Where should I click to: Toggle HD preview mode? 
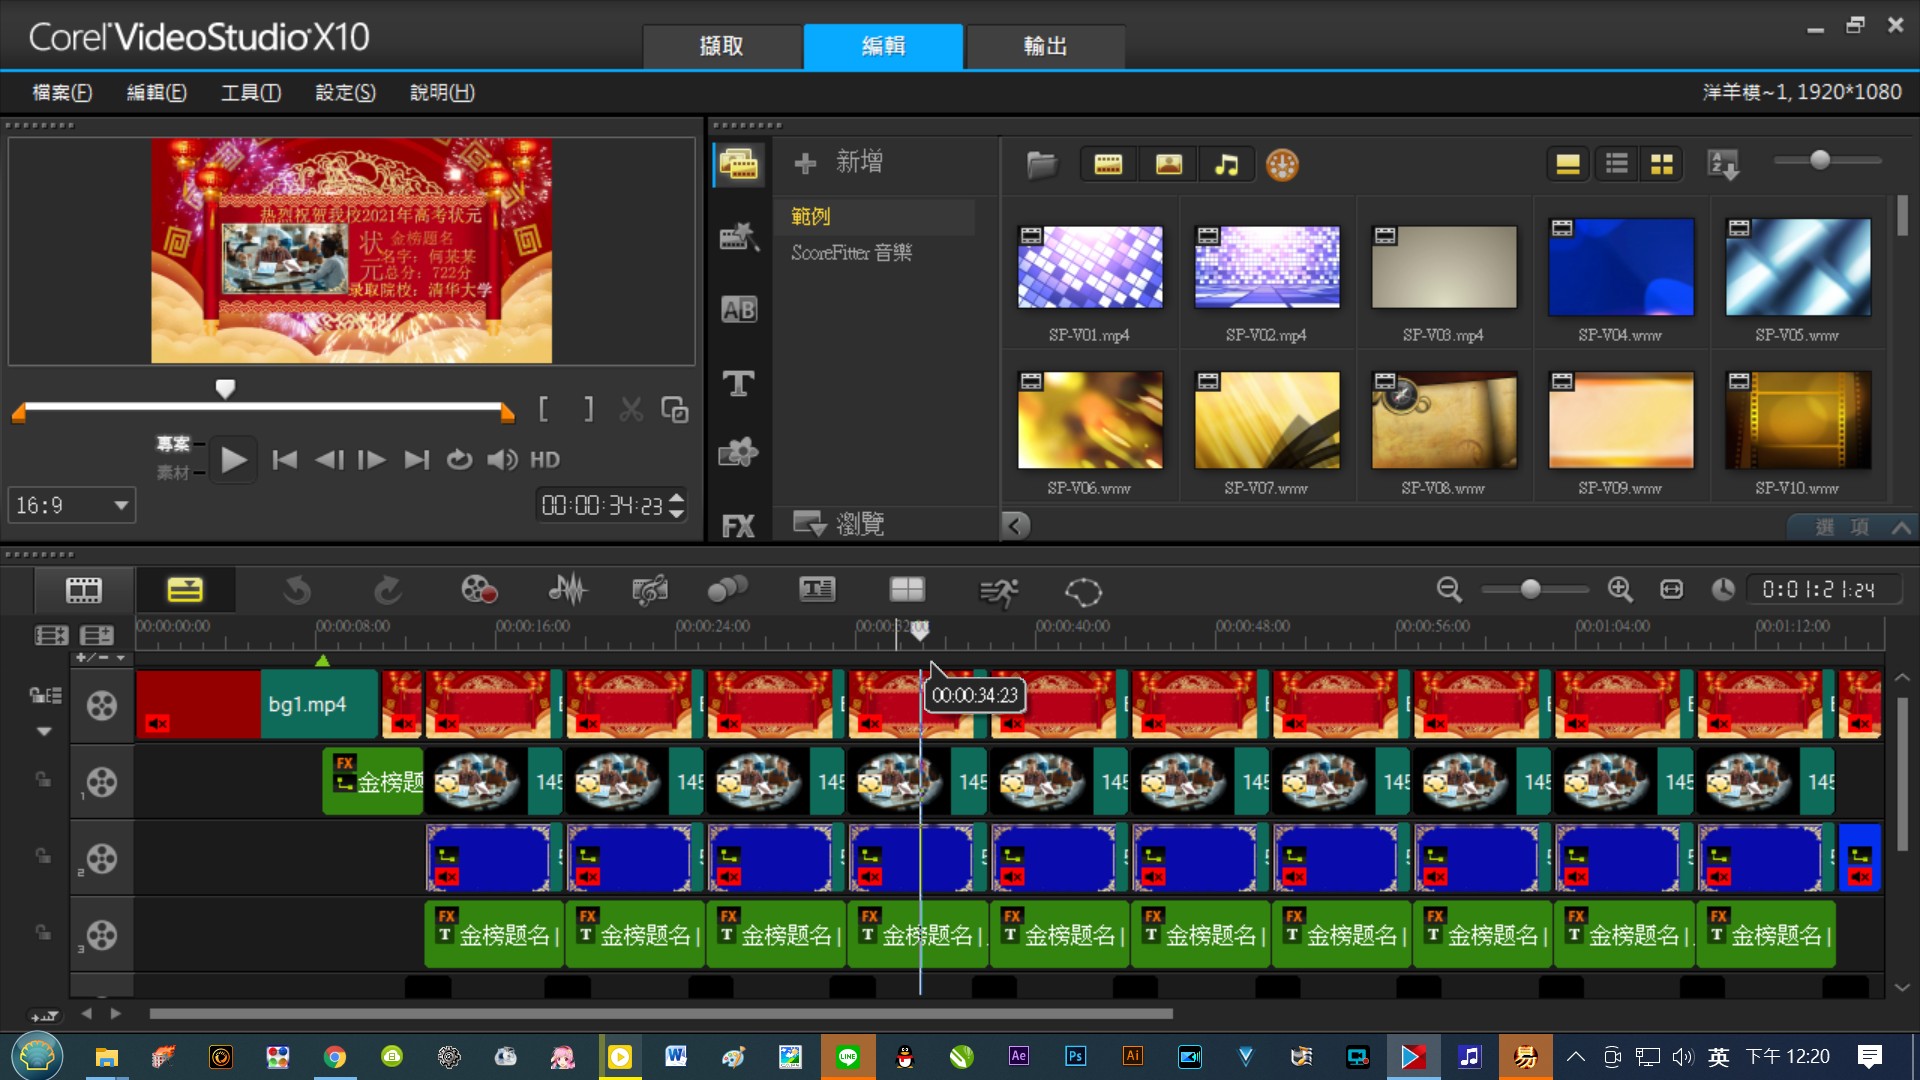click(x=545, y=460)
